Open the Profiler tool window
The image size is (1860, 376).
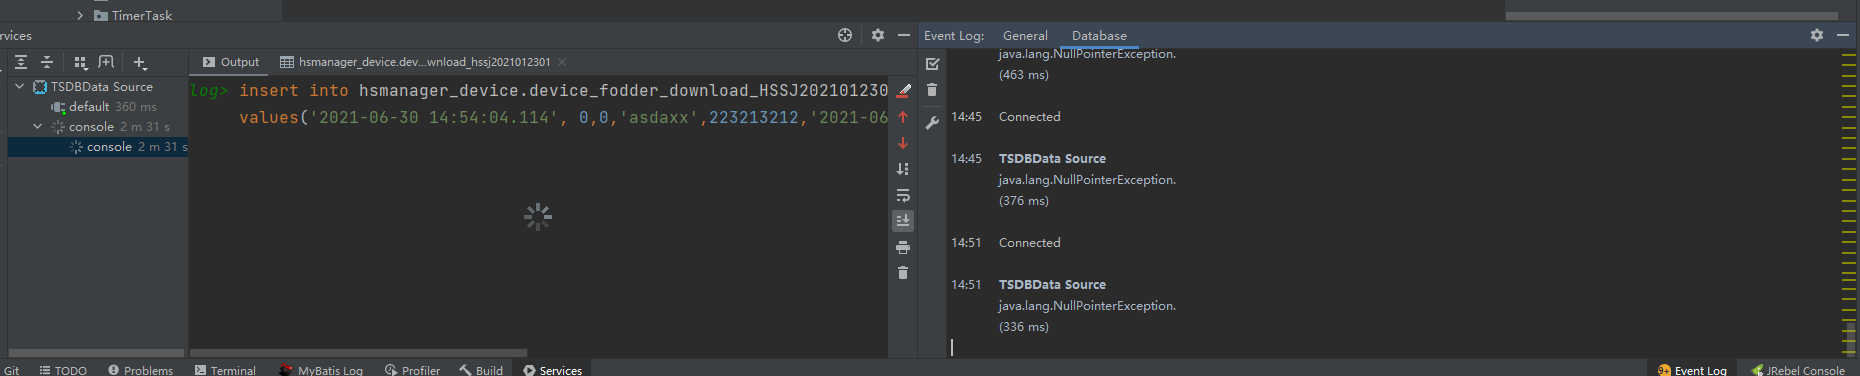coord(412,370)
